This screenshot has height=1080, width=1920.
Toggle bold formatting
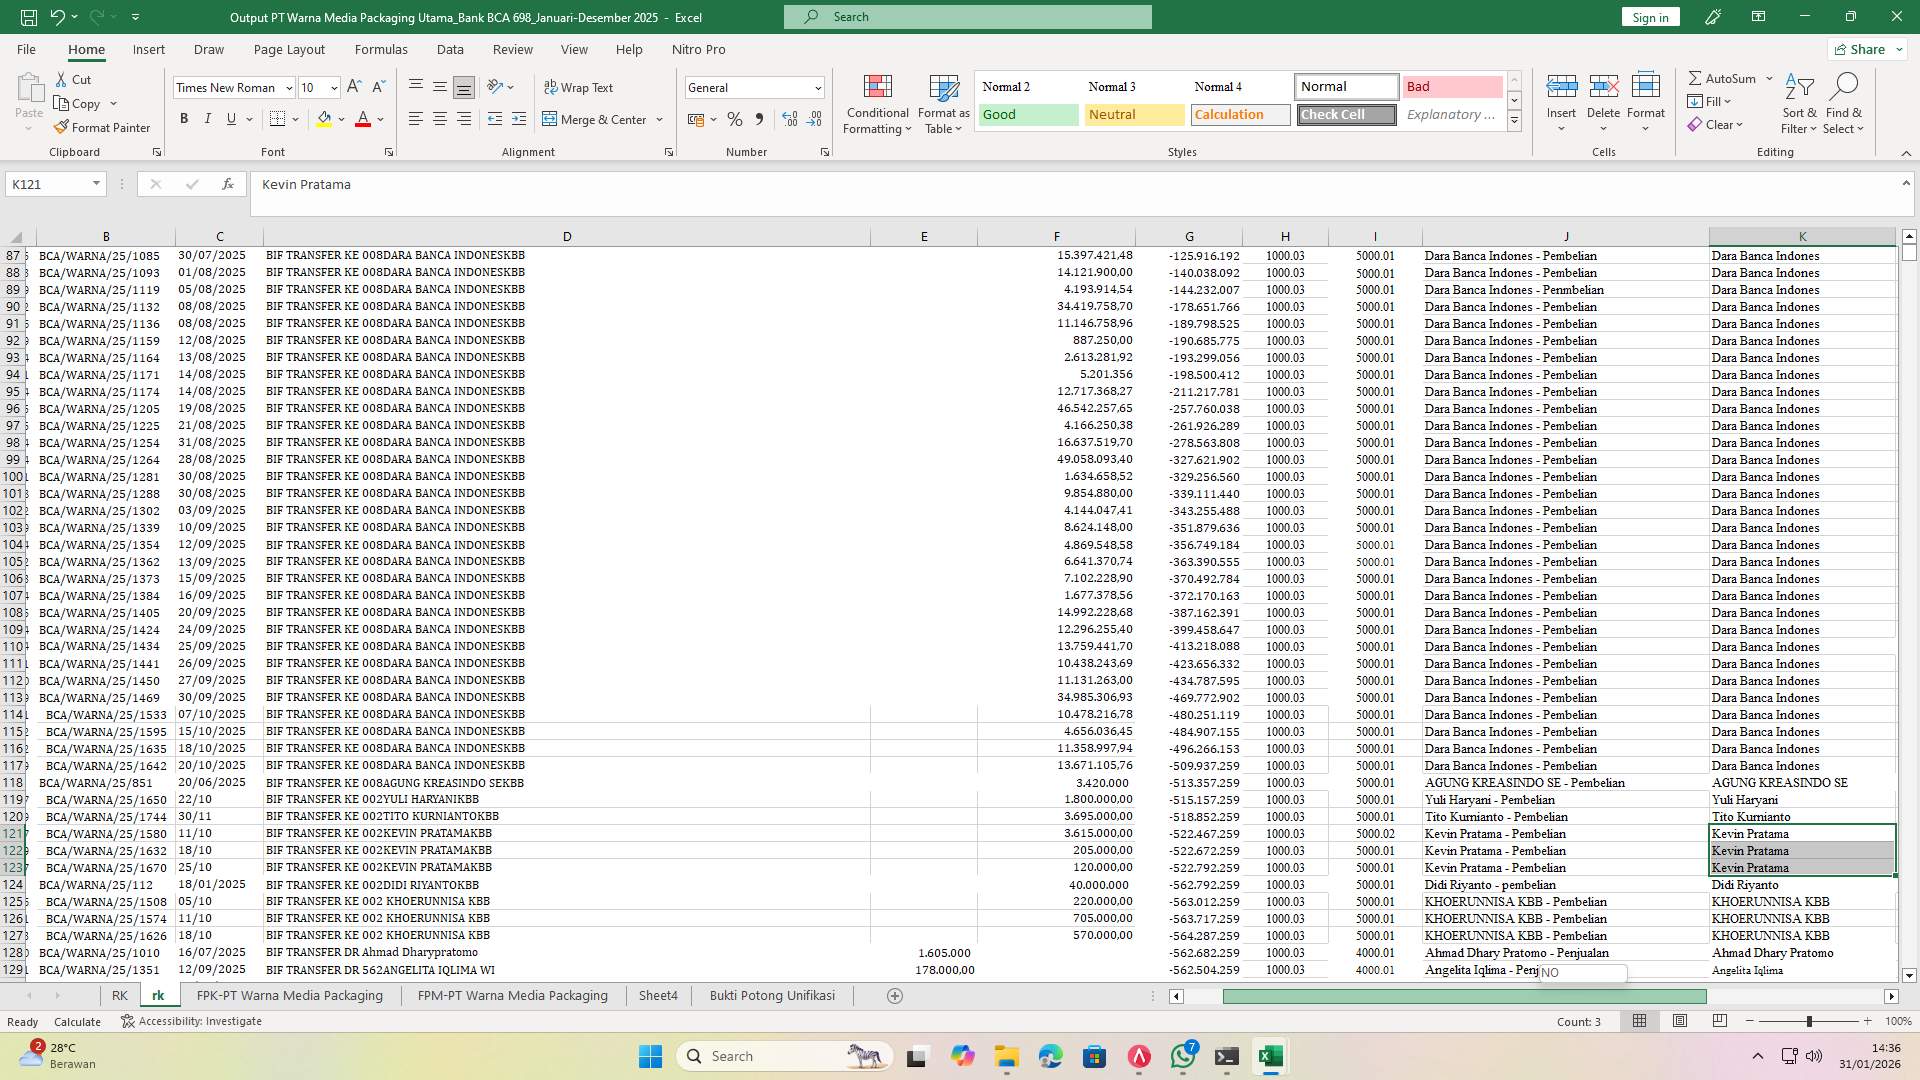[x=184, y=118]
